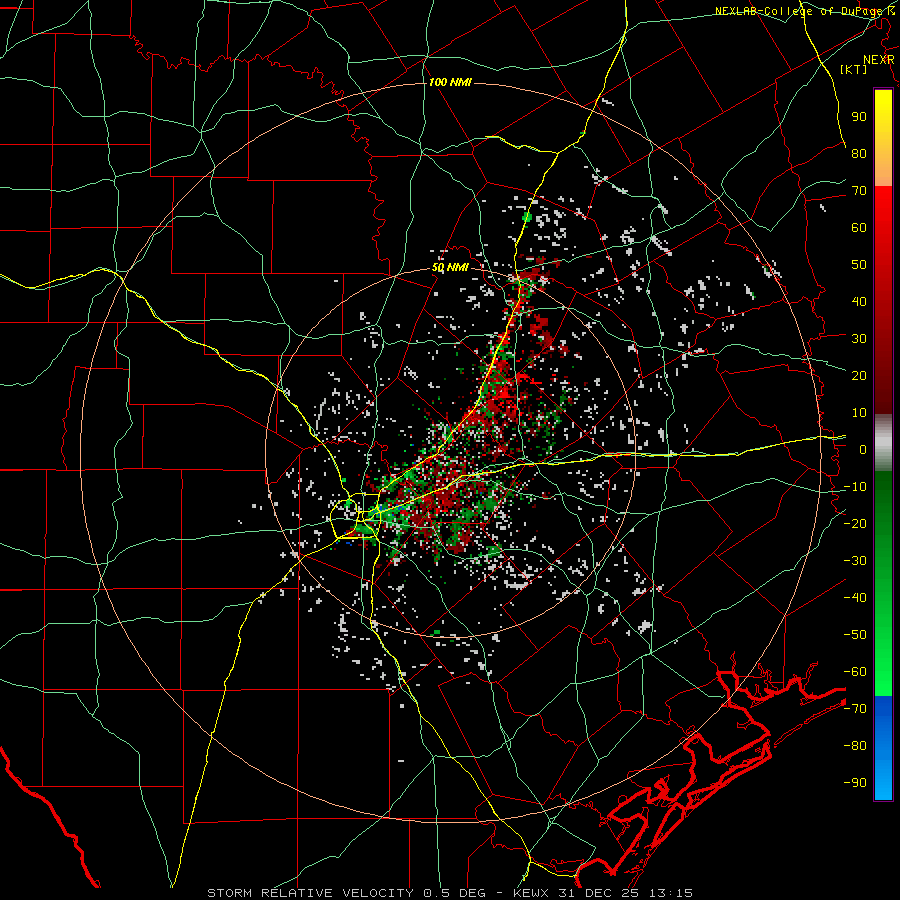900x900 pixels.
Task: Click the "STORM RELATIVE VELOCITY" product title
Action: [310, 893]
